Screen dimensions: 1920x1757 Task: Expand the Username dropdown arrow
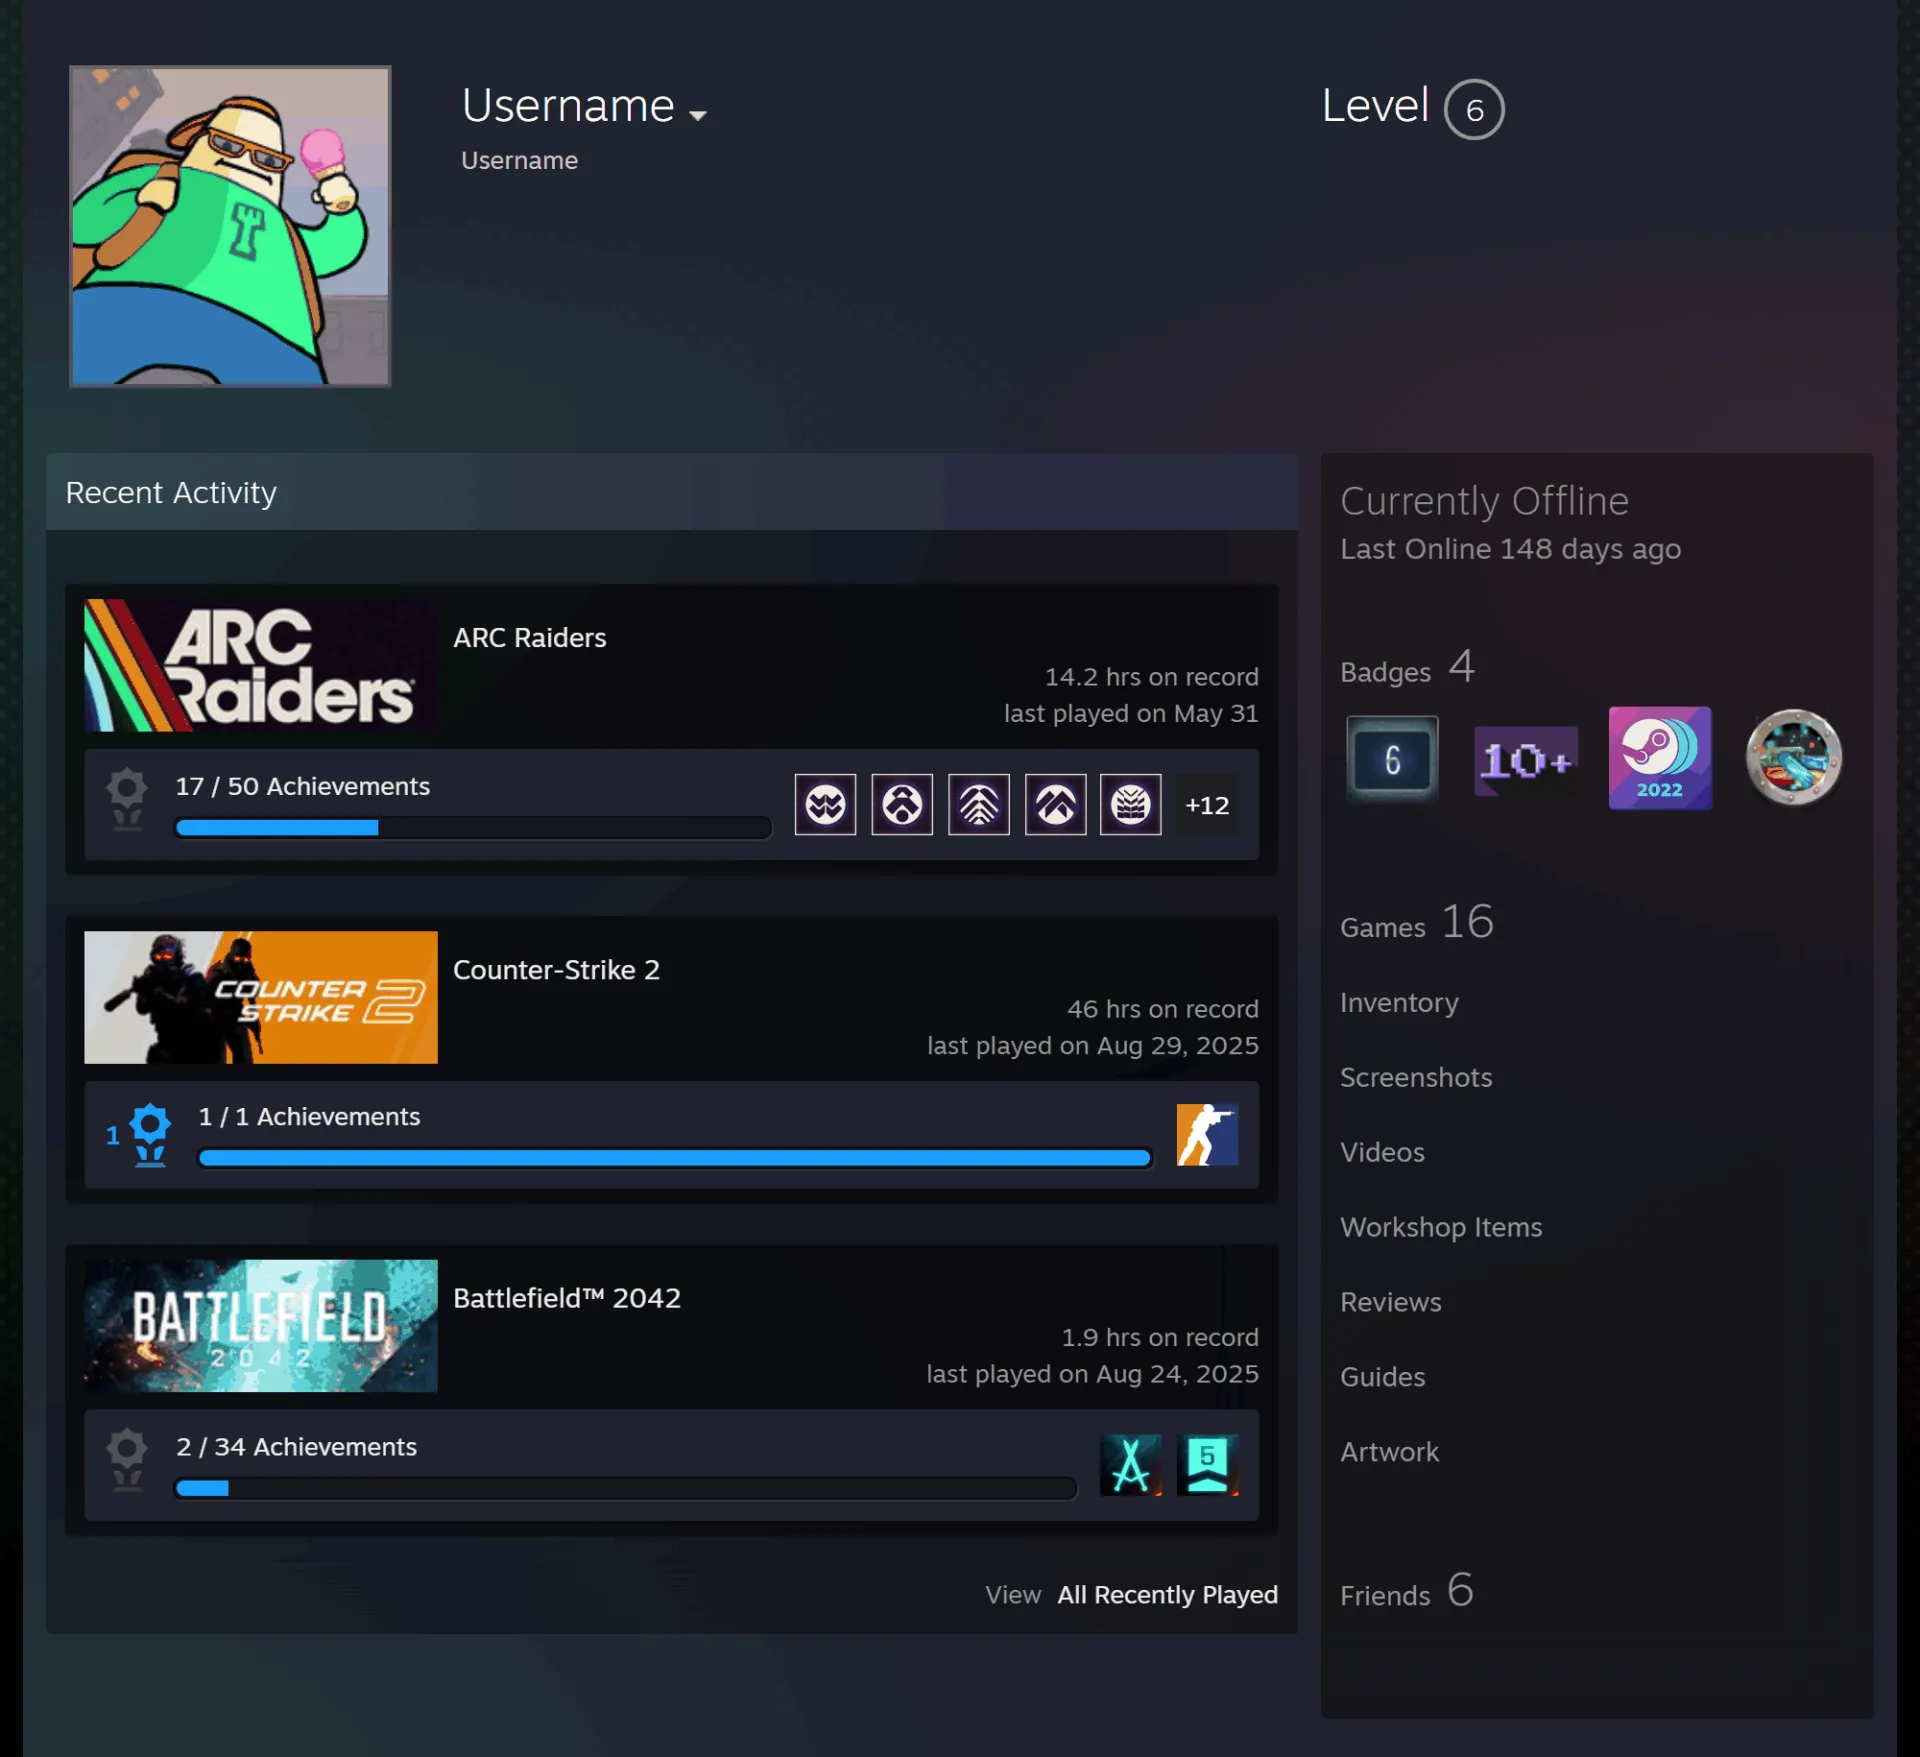coord(698,115)
